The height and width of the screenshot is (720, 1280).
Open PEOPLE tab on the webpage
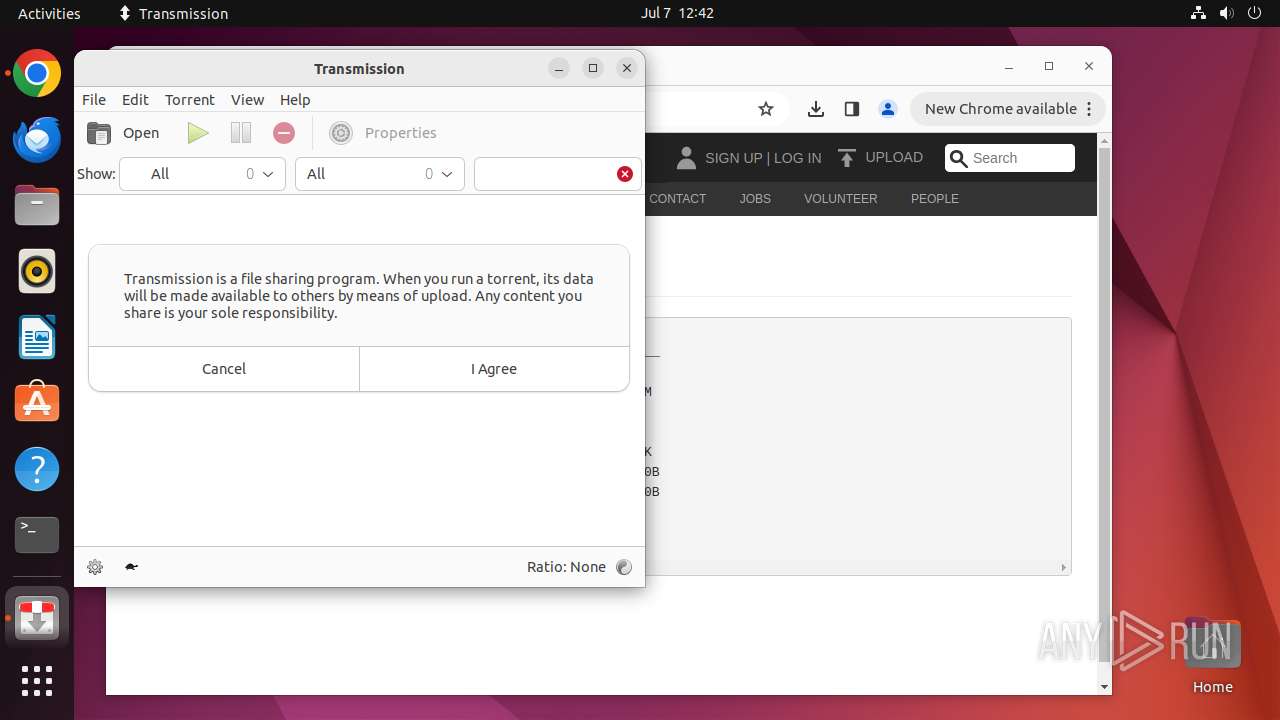coord(935,199)
